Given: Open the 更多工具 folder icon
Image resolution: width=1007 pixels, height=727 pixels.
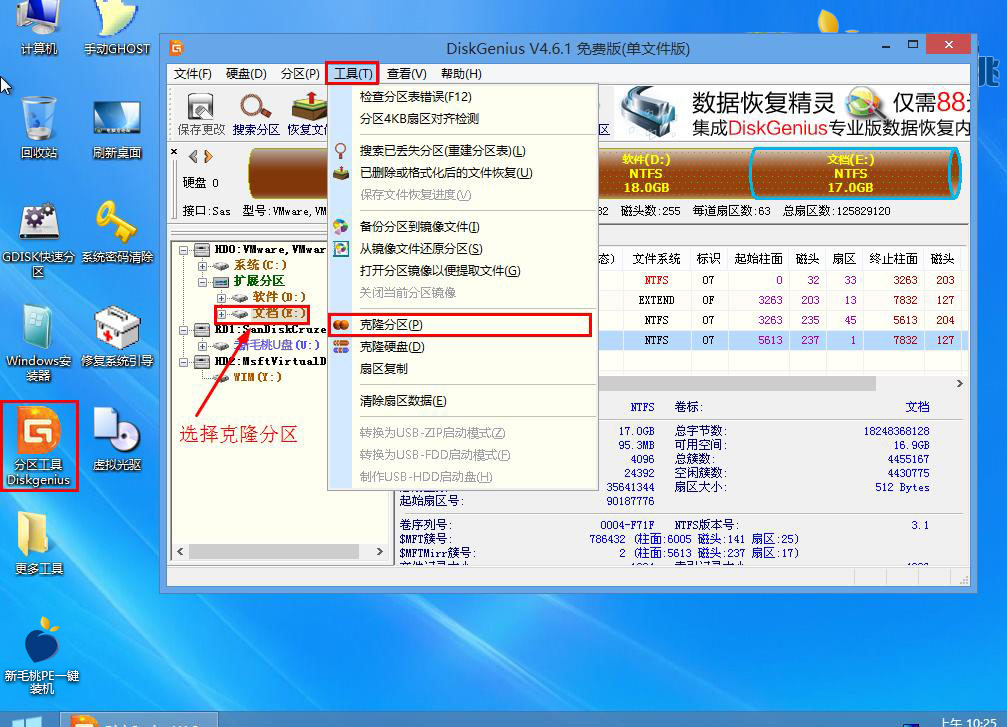Looking at the screenshot, I should 39,543.
